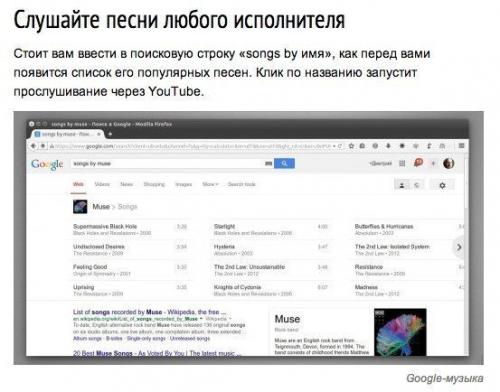Play the song Supermassive Black Hole
This screenshot has height=392, width=500.
coord(105,226)
